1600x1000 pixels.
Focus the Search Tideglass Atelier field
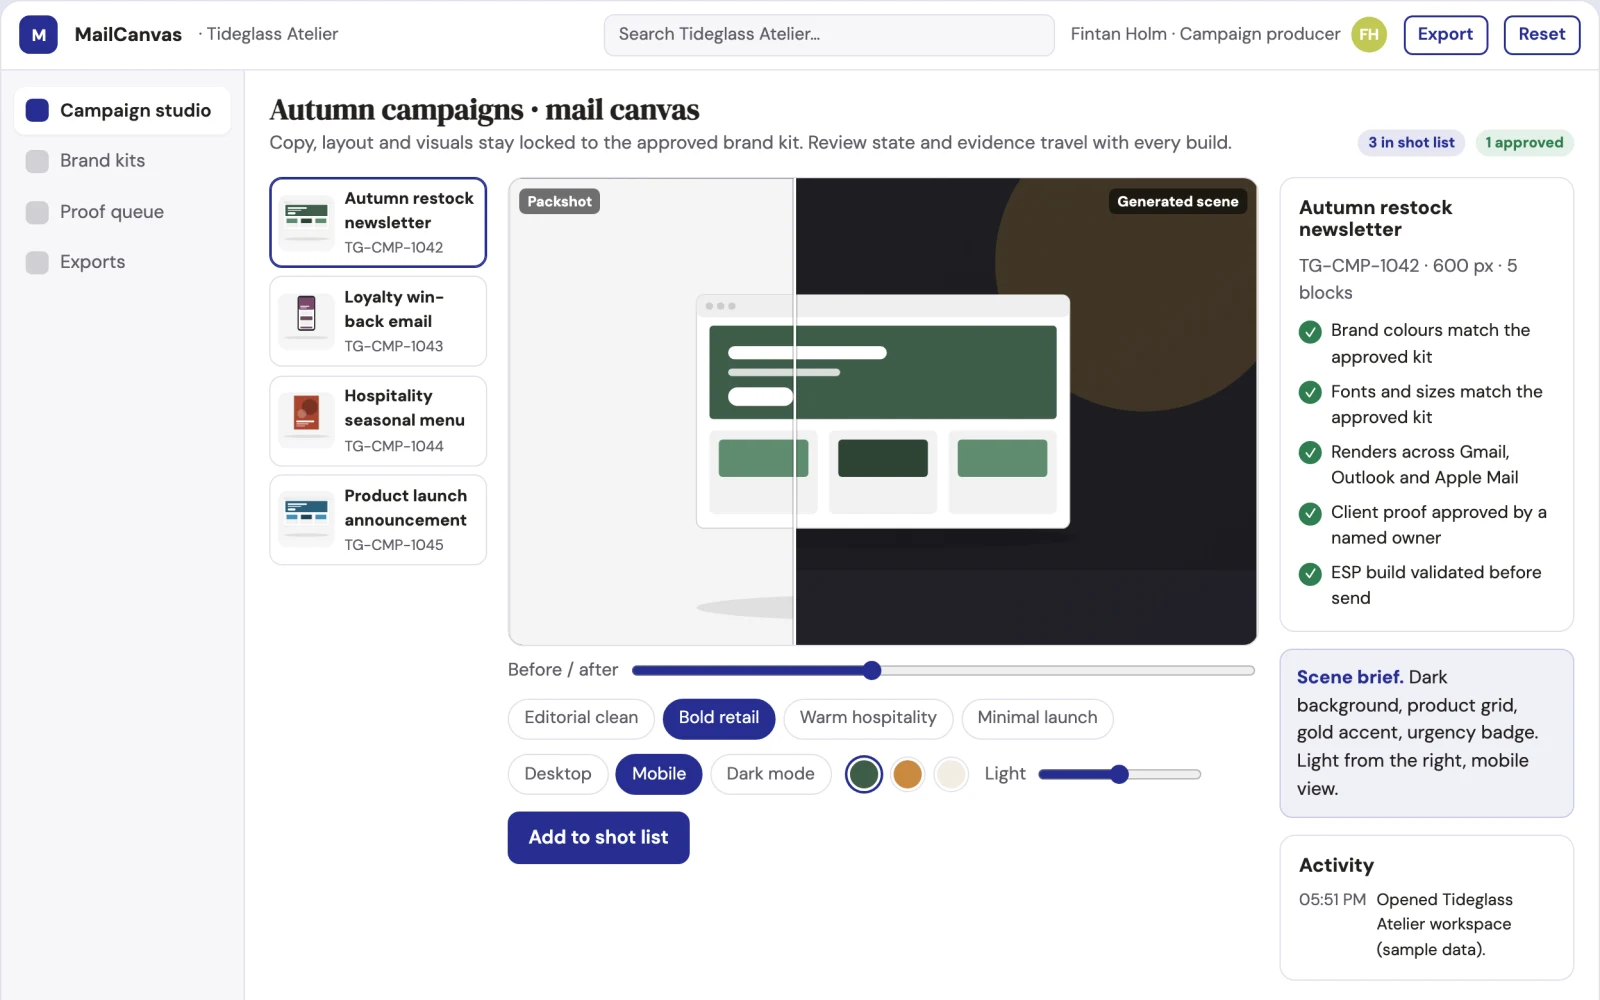(x=829, y=35)
